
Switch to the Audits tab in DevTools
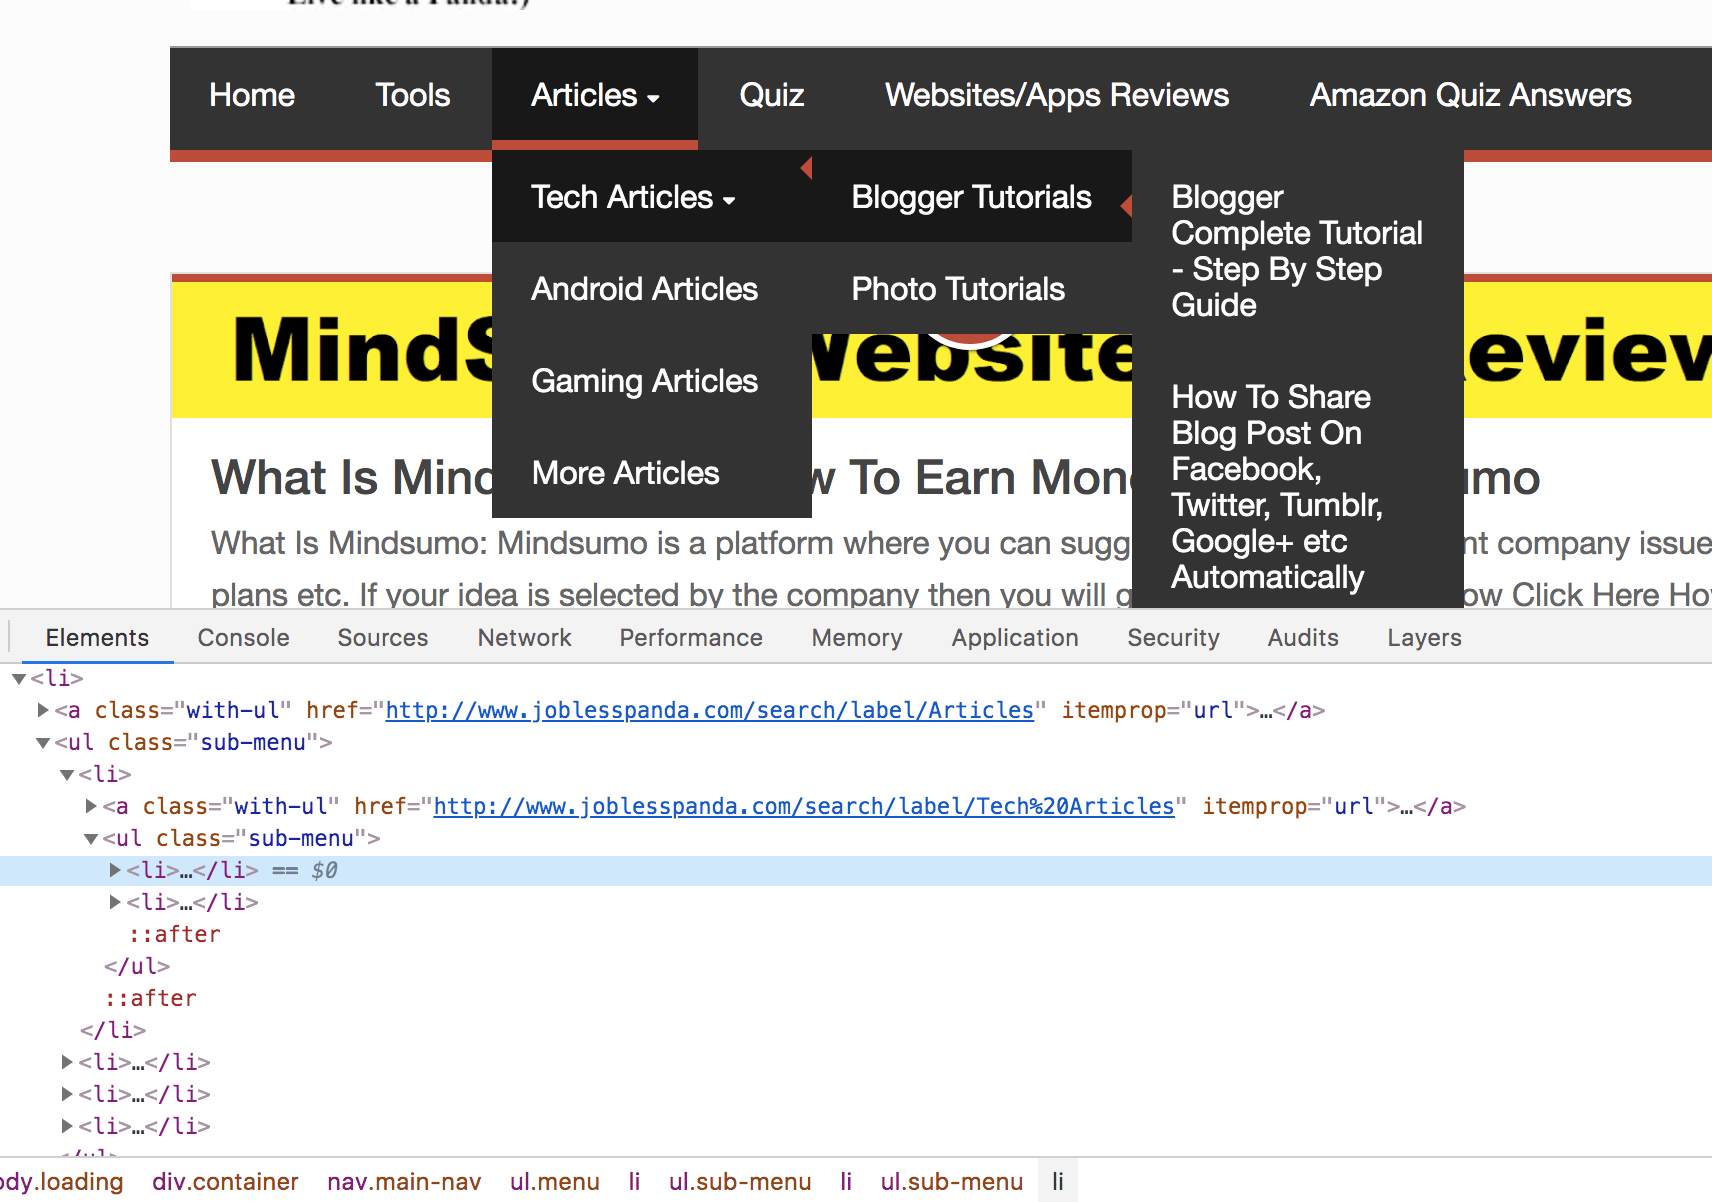(1303, 638)
